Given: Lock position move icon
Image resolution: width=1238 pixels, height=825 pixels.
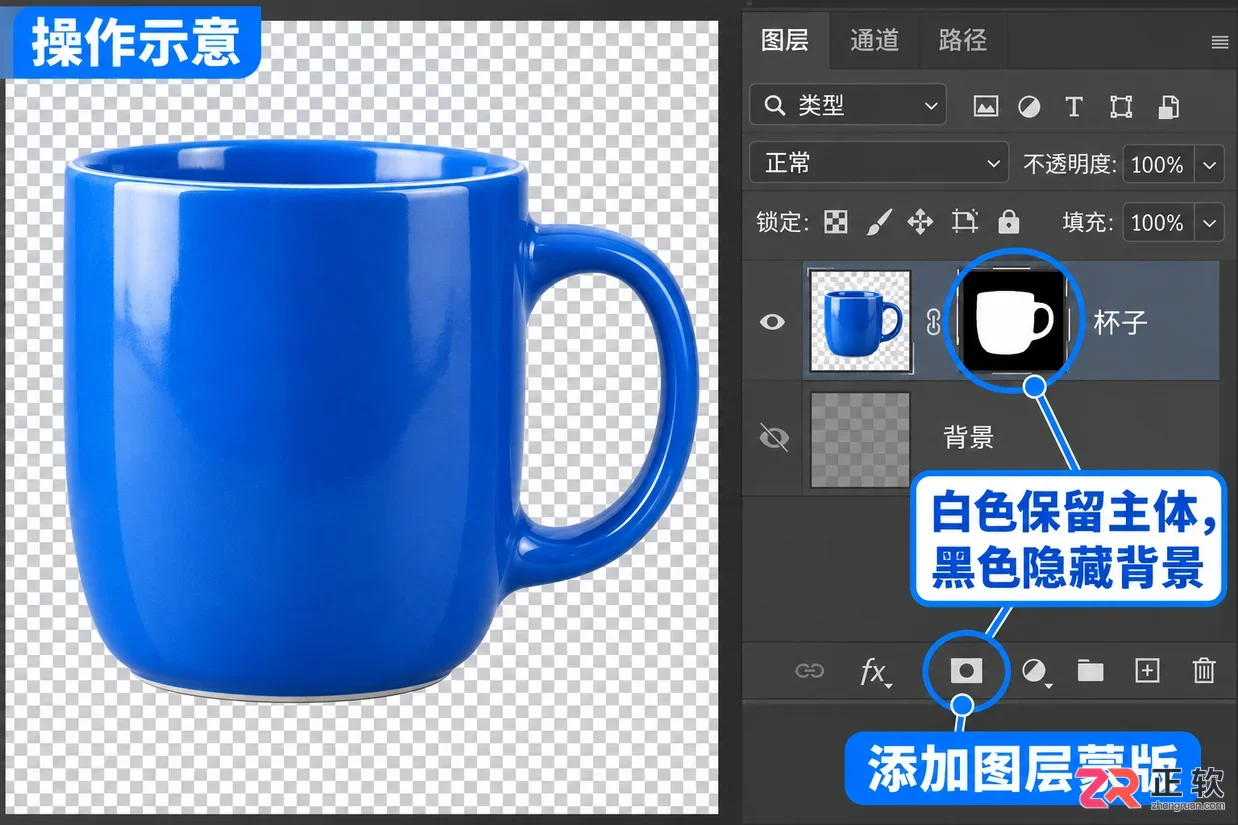Looking at the screenshot, I should pos(920,222).
